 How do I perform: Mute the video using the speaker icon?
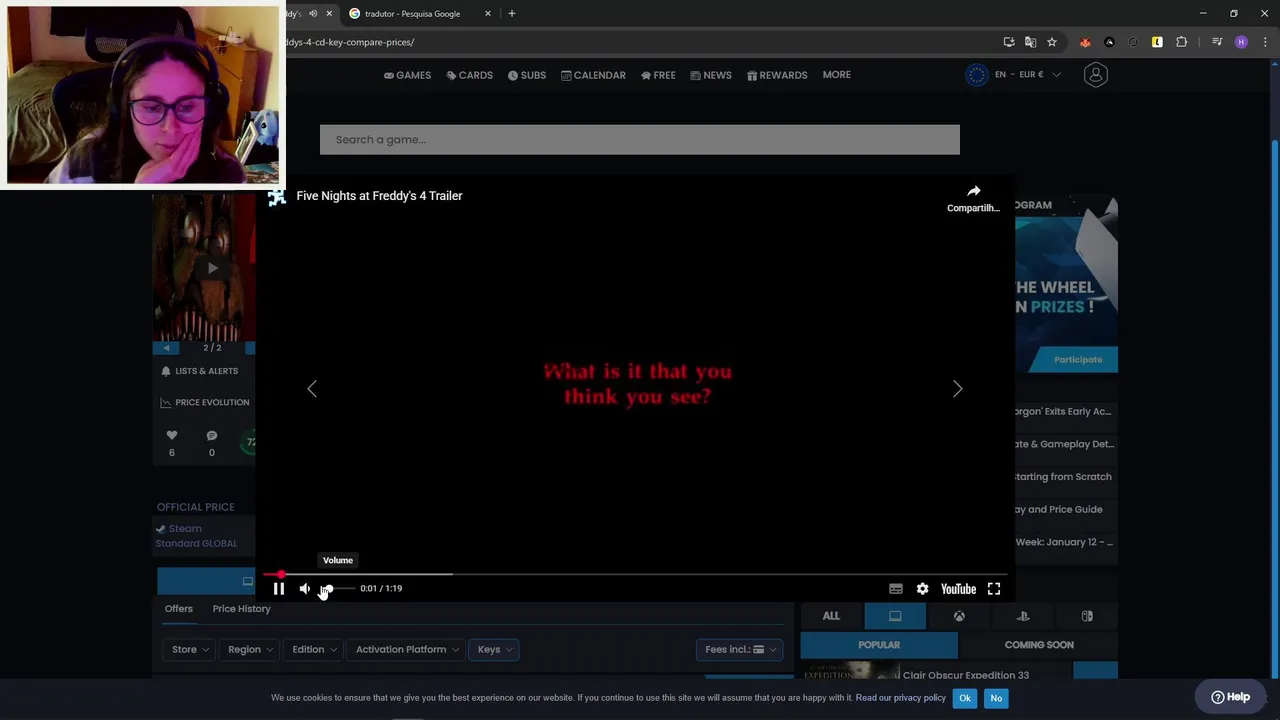coord(305,589)
